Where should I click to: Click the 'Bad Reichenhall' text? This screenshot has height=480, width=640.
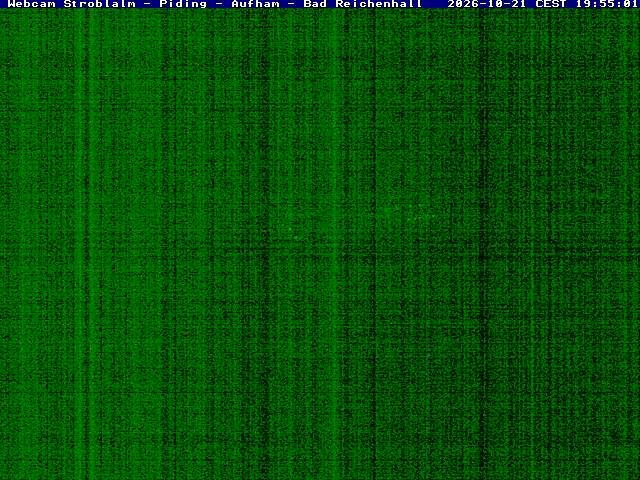(x=363, y=4)
